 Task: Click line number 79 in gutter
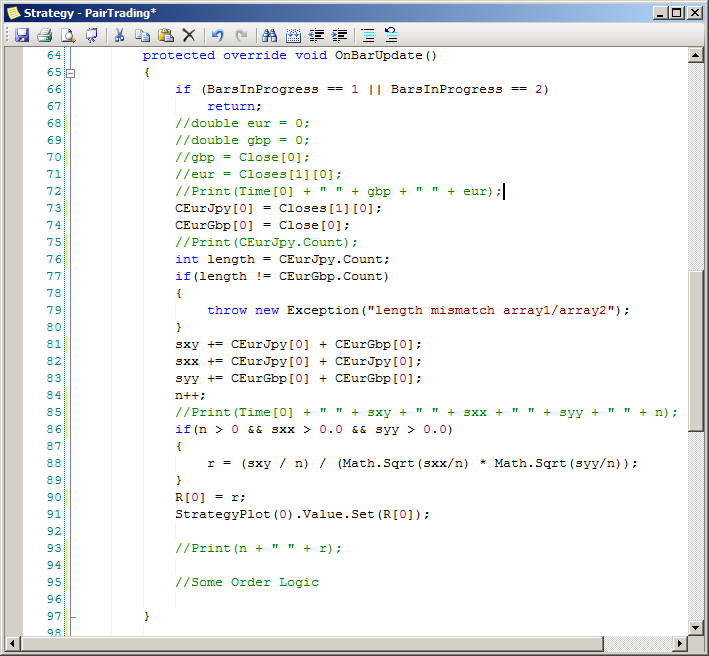[x=54, y=310]
